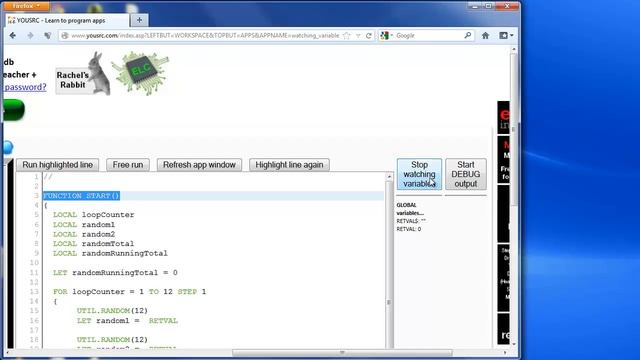Click the page horizontal scrollbar thumb
The image size is (640, 360).
[x=342, y=352]
